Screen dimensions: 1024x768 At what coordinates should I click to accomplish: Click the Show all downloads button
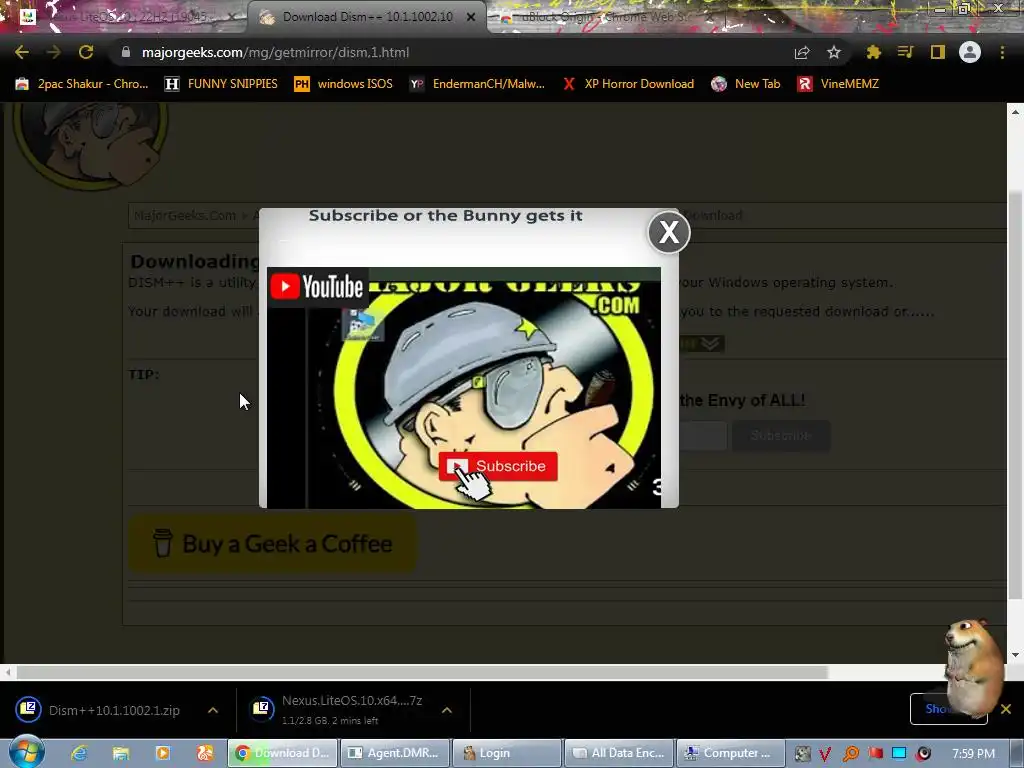tap(948, 709)
